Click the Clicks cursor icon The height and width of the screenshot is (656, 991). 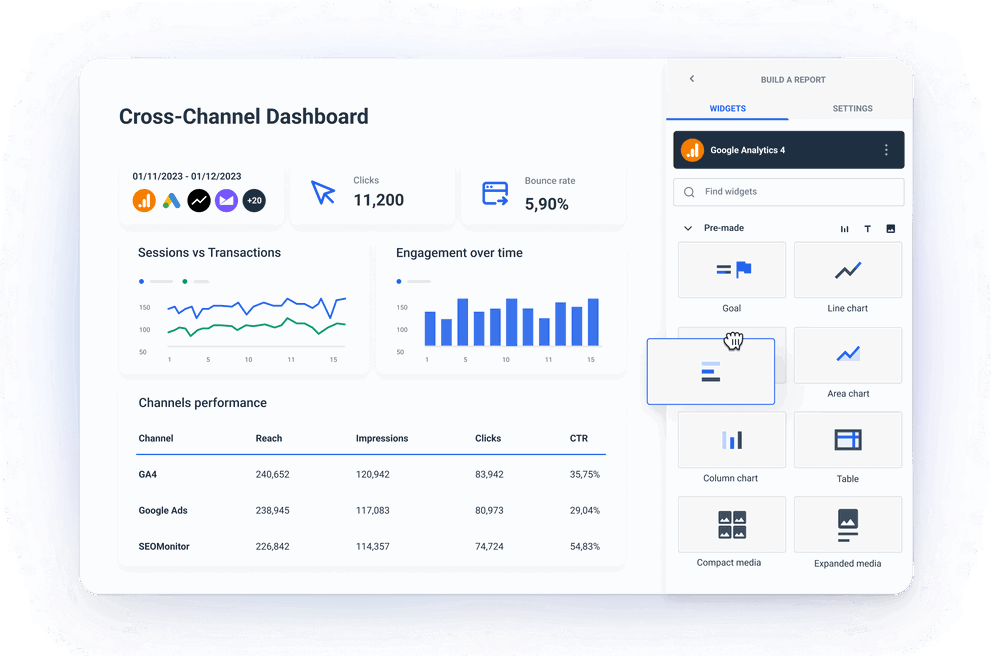tap(323, 192)
